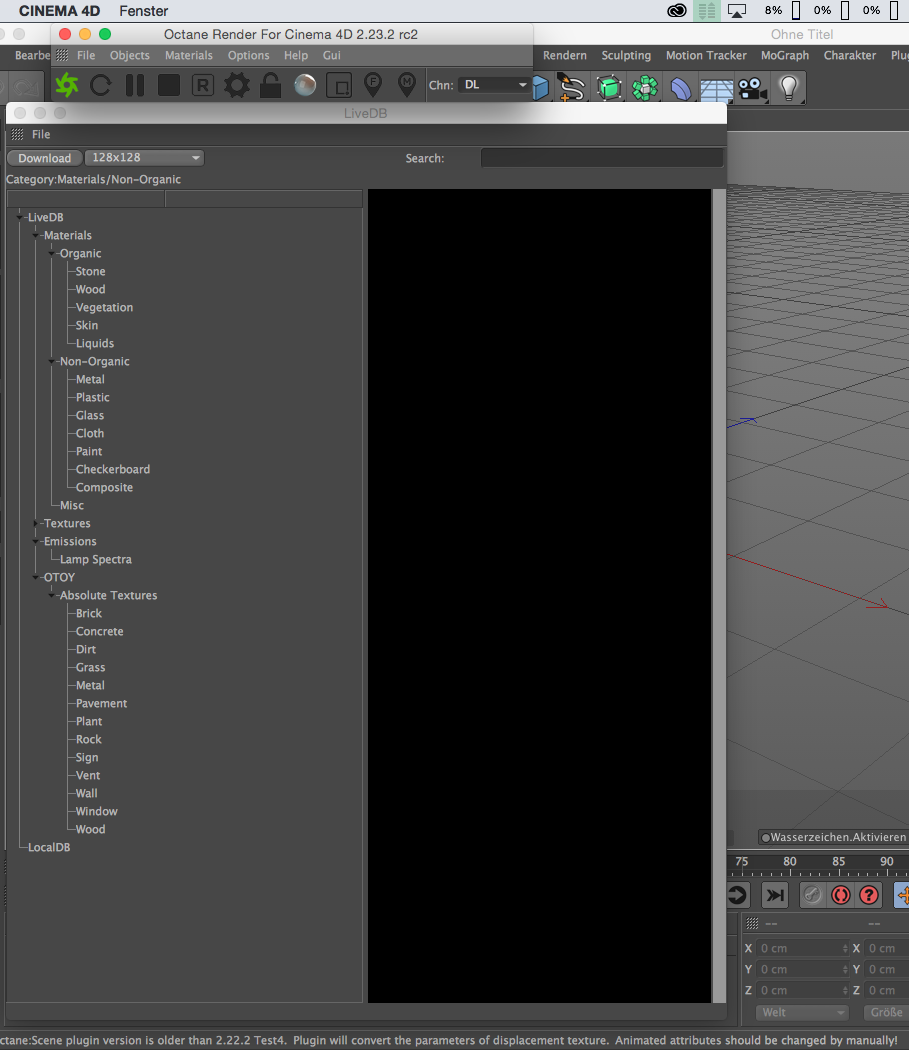This screenshot has width=909, height=1050.
Task: Select Checkerboard category
Action: (113, 469)
